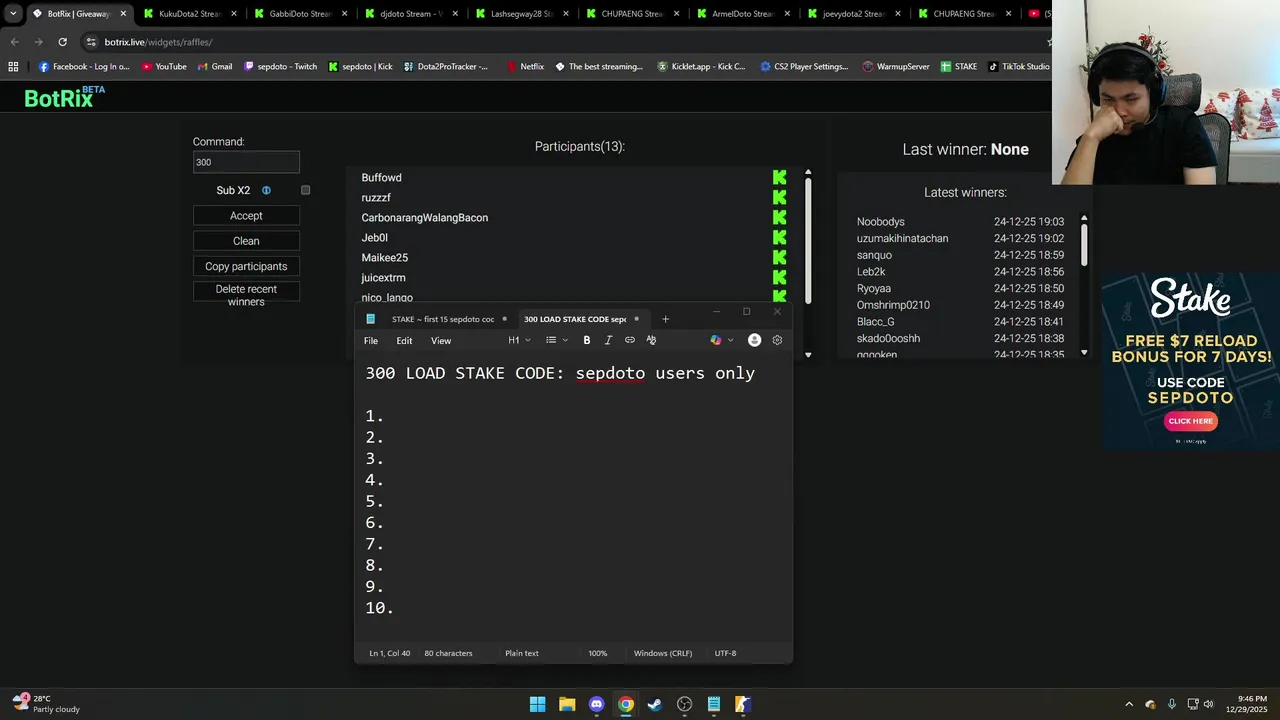Open the H1 heading dropdown
Viewport: 1280px width, 720px height.
coord(519,340)
